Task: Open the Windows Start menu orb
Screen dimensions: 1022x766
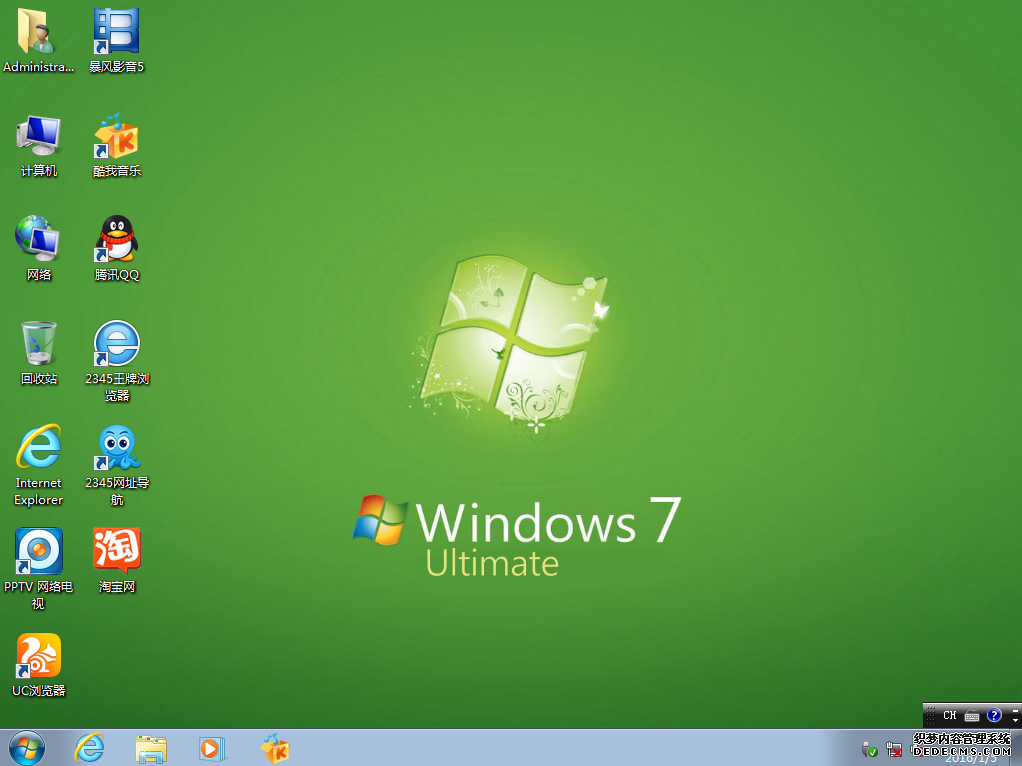Action: (27, 748)
